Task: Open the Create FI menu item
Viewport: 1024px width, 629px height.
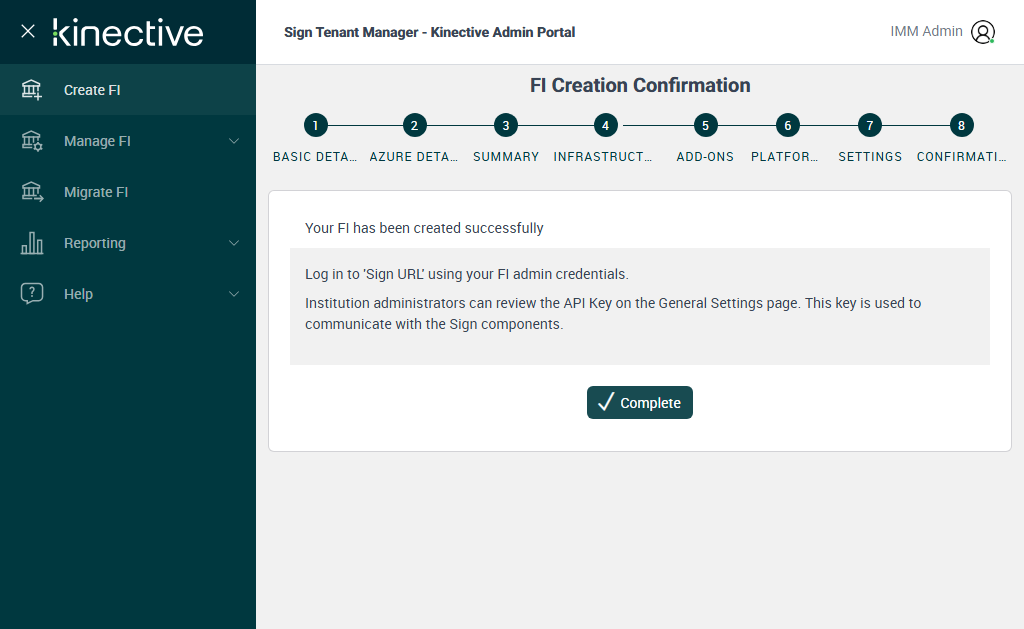Action: [x=128, y=89]
